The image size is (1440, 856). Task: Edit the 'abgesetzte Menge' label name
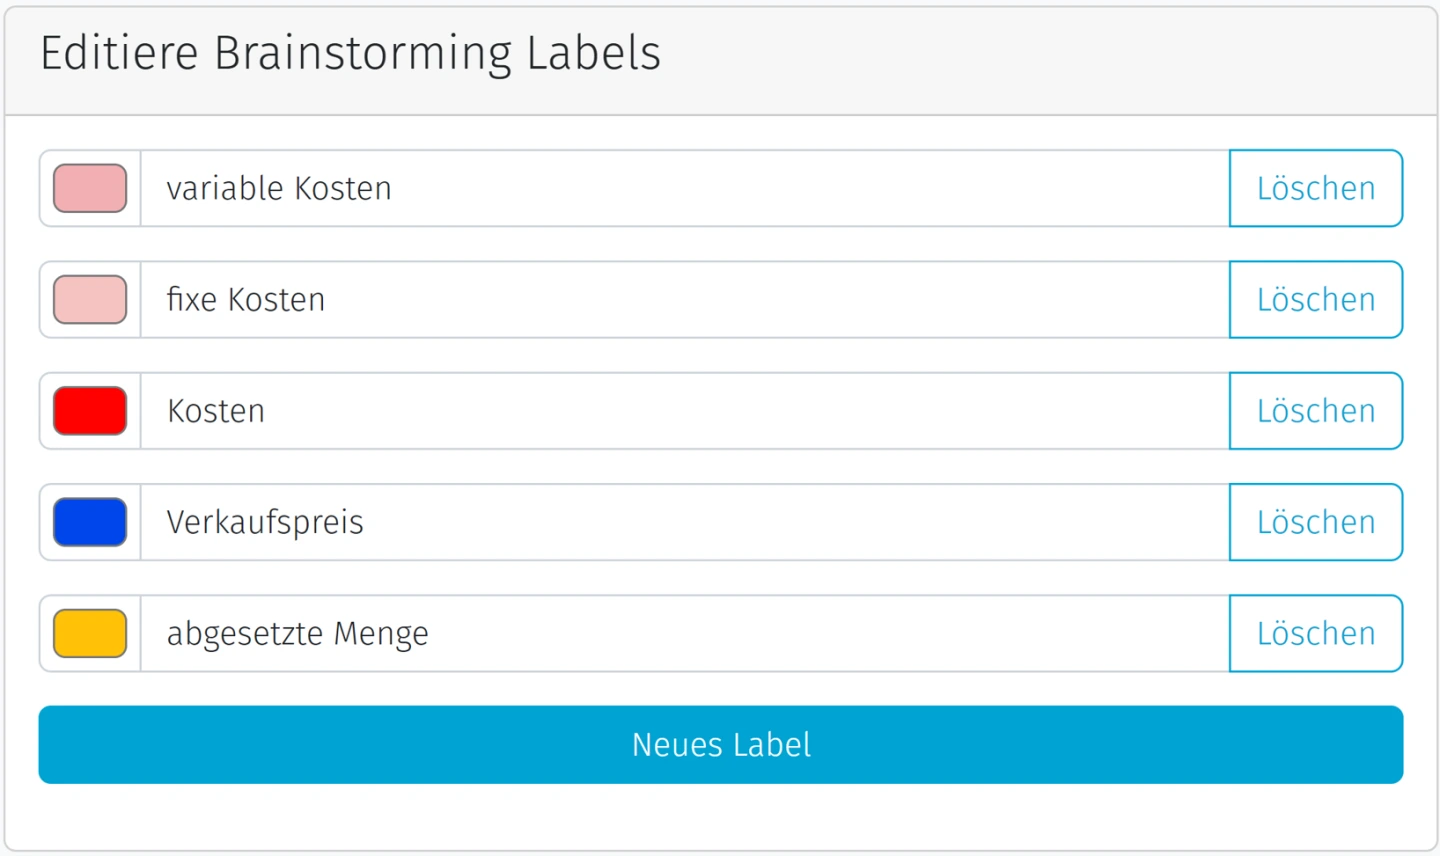click(684, 634)
